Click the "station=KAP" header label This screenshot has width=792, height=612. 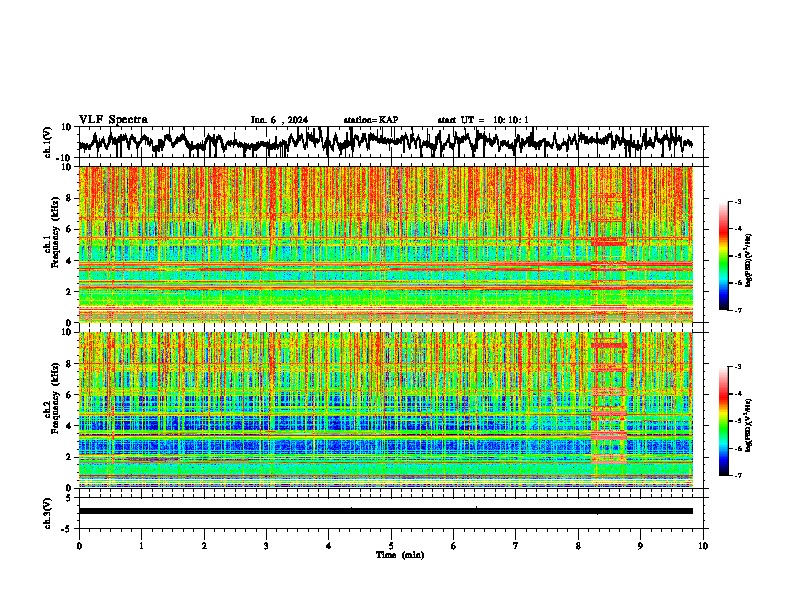coord(371,120)
